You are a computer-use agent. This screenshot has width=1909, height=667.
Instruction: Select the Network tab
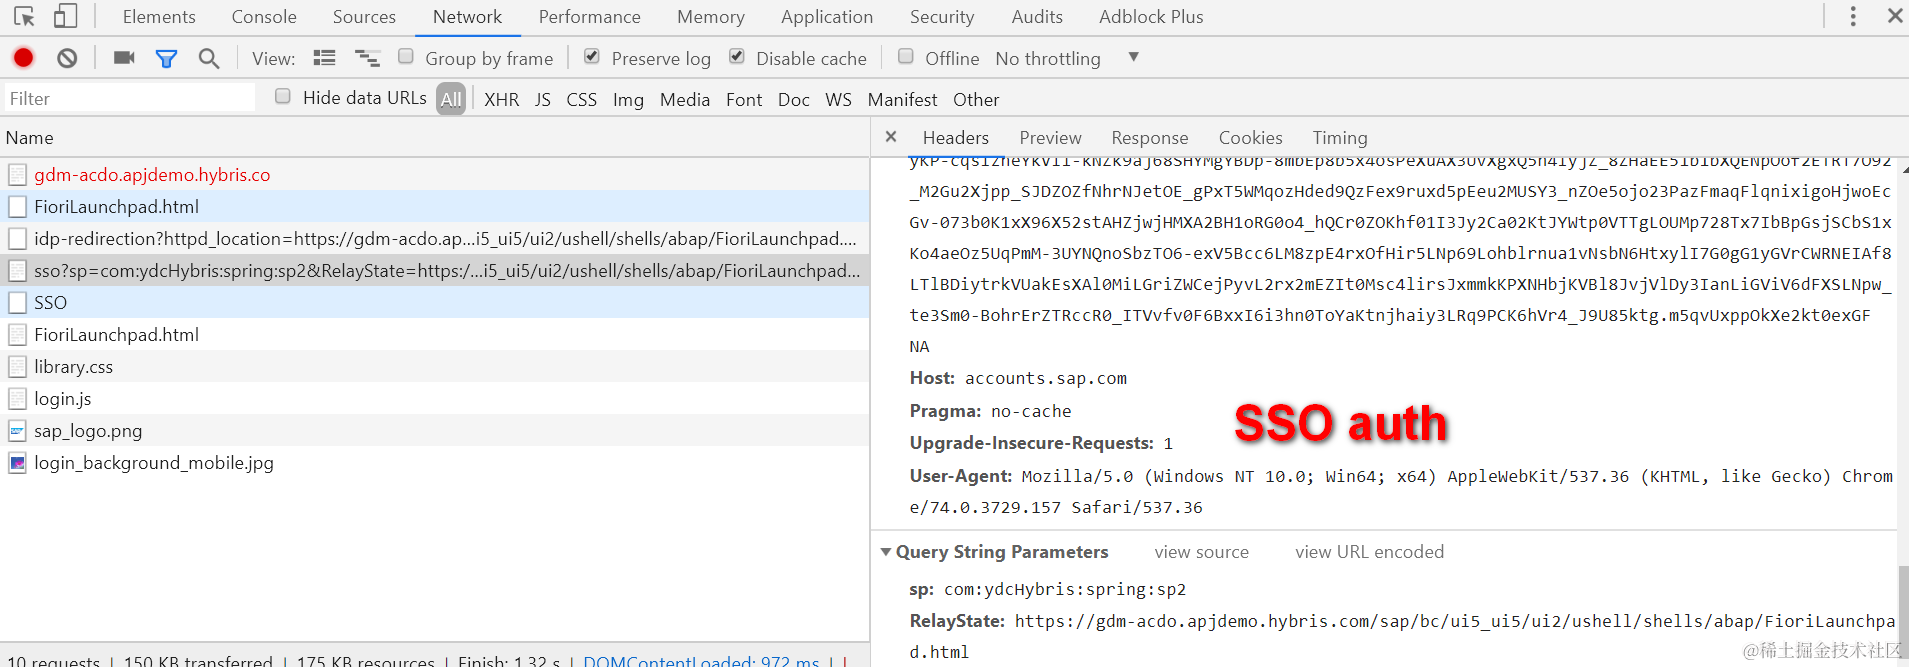coord(468,17)
